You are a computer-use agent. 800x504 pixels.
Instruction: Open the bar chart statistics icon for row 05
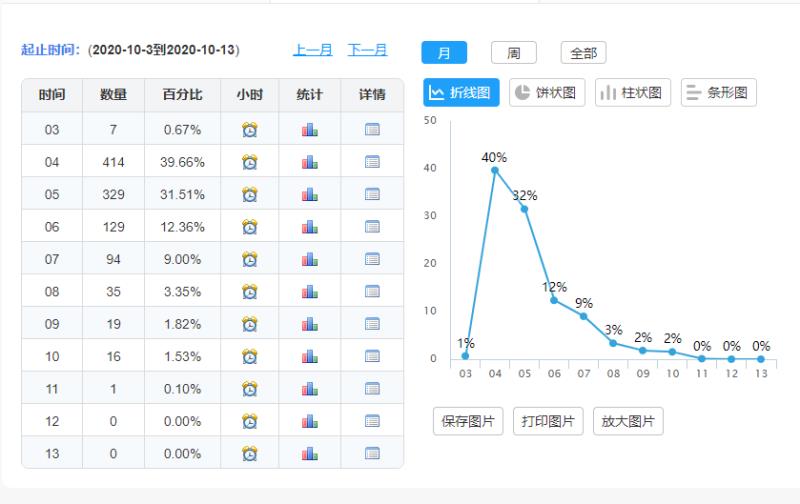(x=309, y=194)
